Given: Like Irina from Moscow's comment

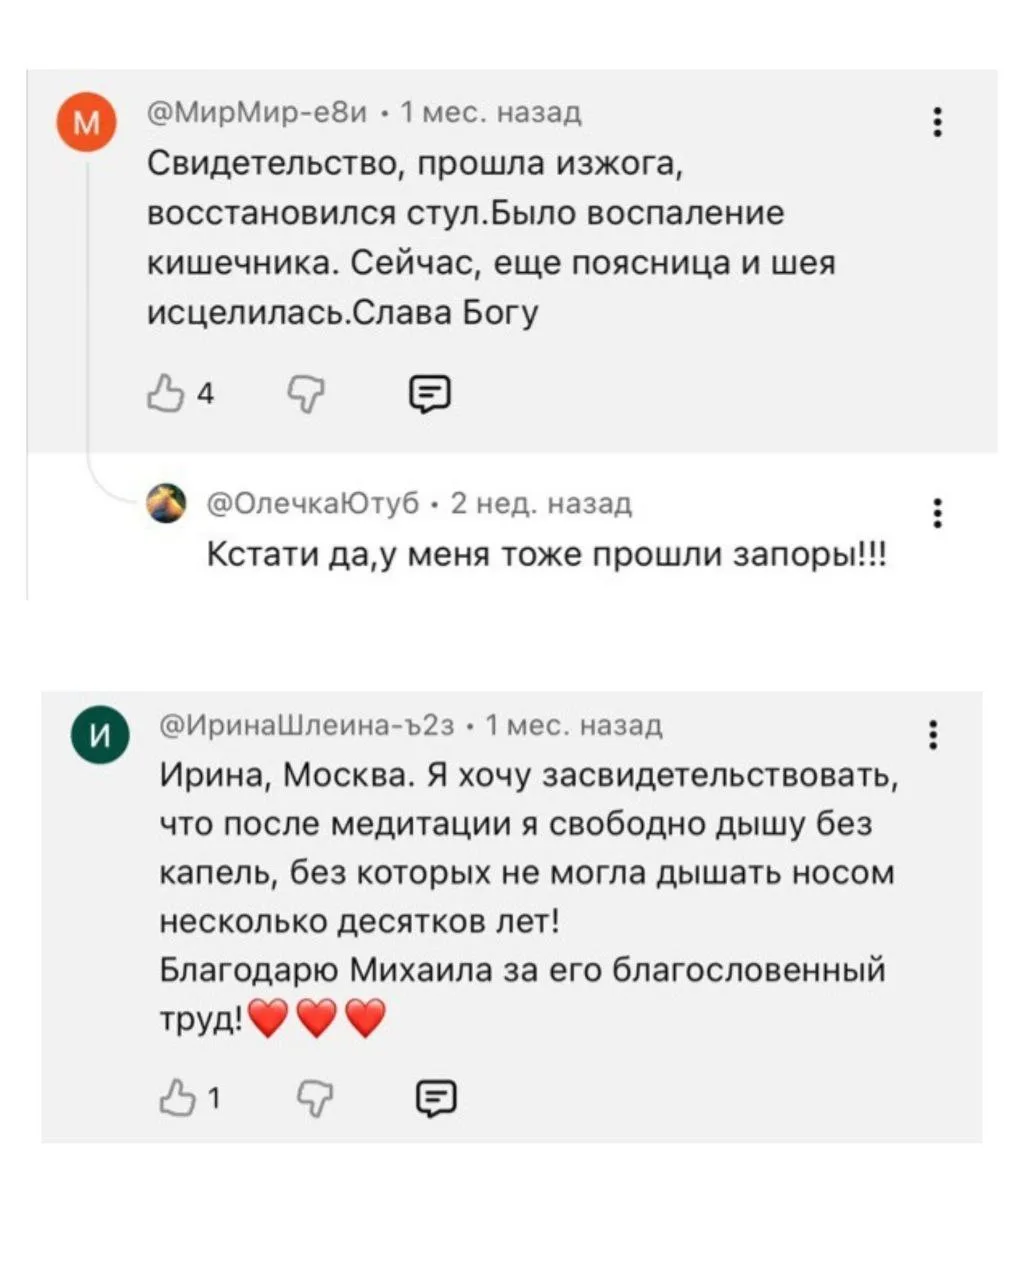Looking at the screenshot, I should click(x=178, y=1099).
